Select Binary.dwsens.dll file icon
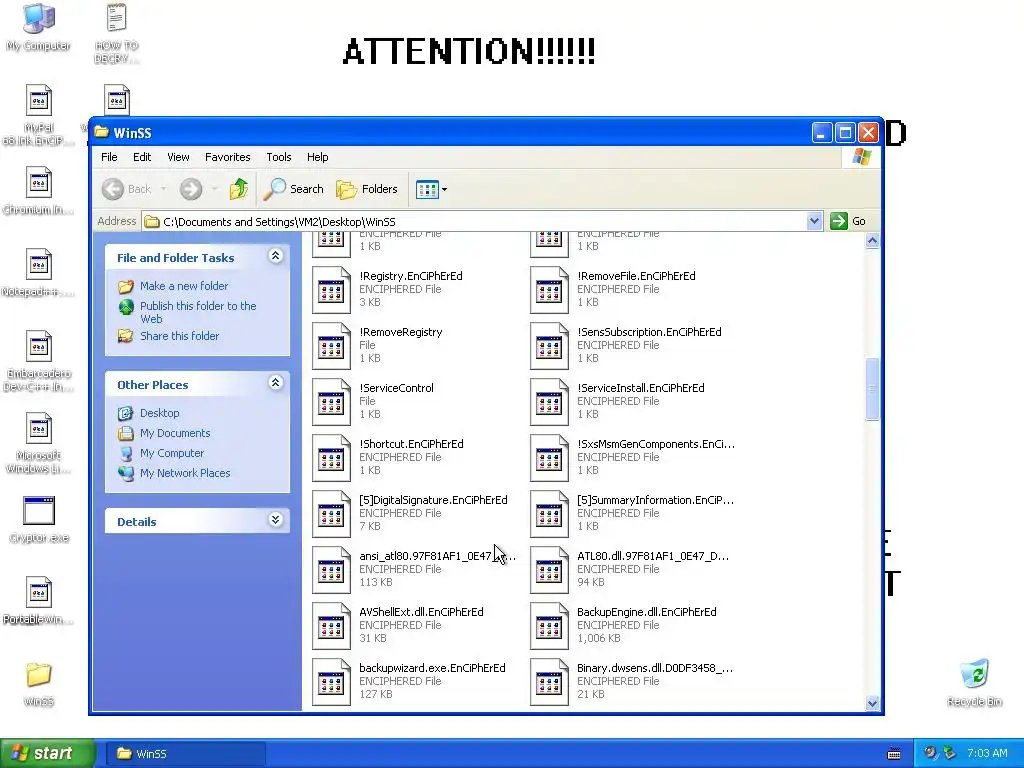This screenshot has height=768, width=1024. click(549, 682)
